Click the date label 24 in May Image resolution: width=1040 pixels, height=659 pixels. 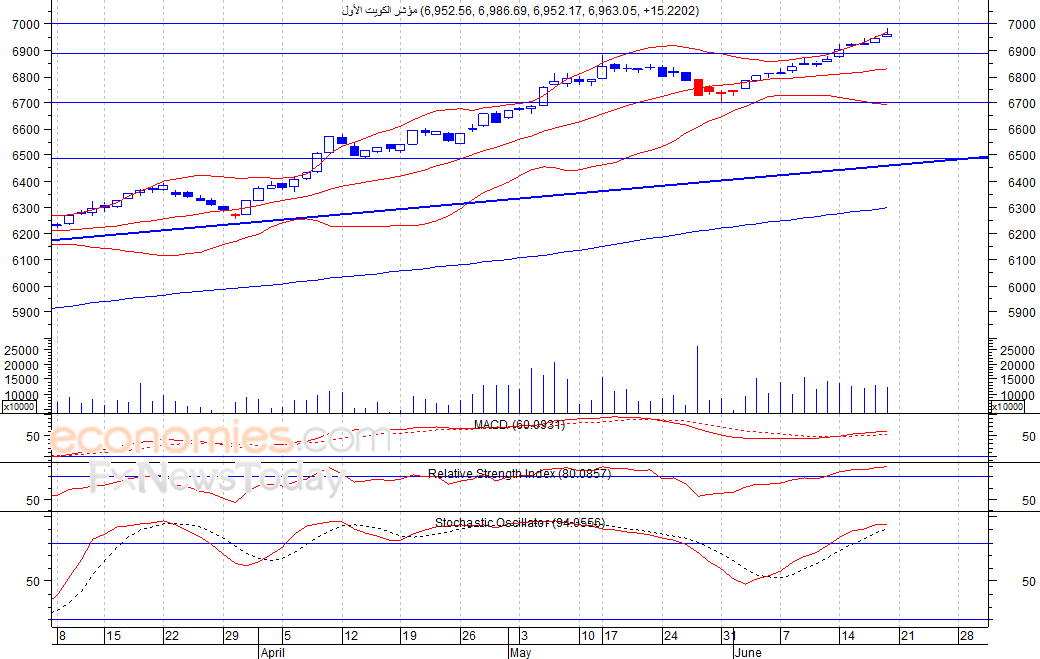click(x=671, y=636)
